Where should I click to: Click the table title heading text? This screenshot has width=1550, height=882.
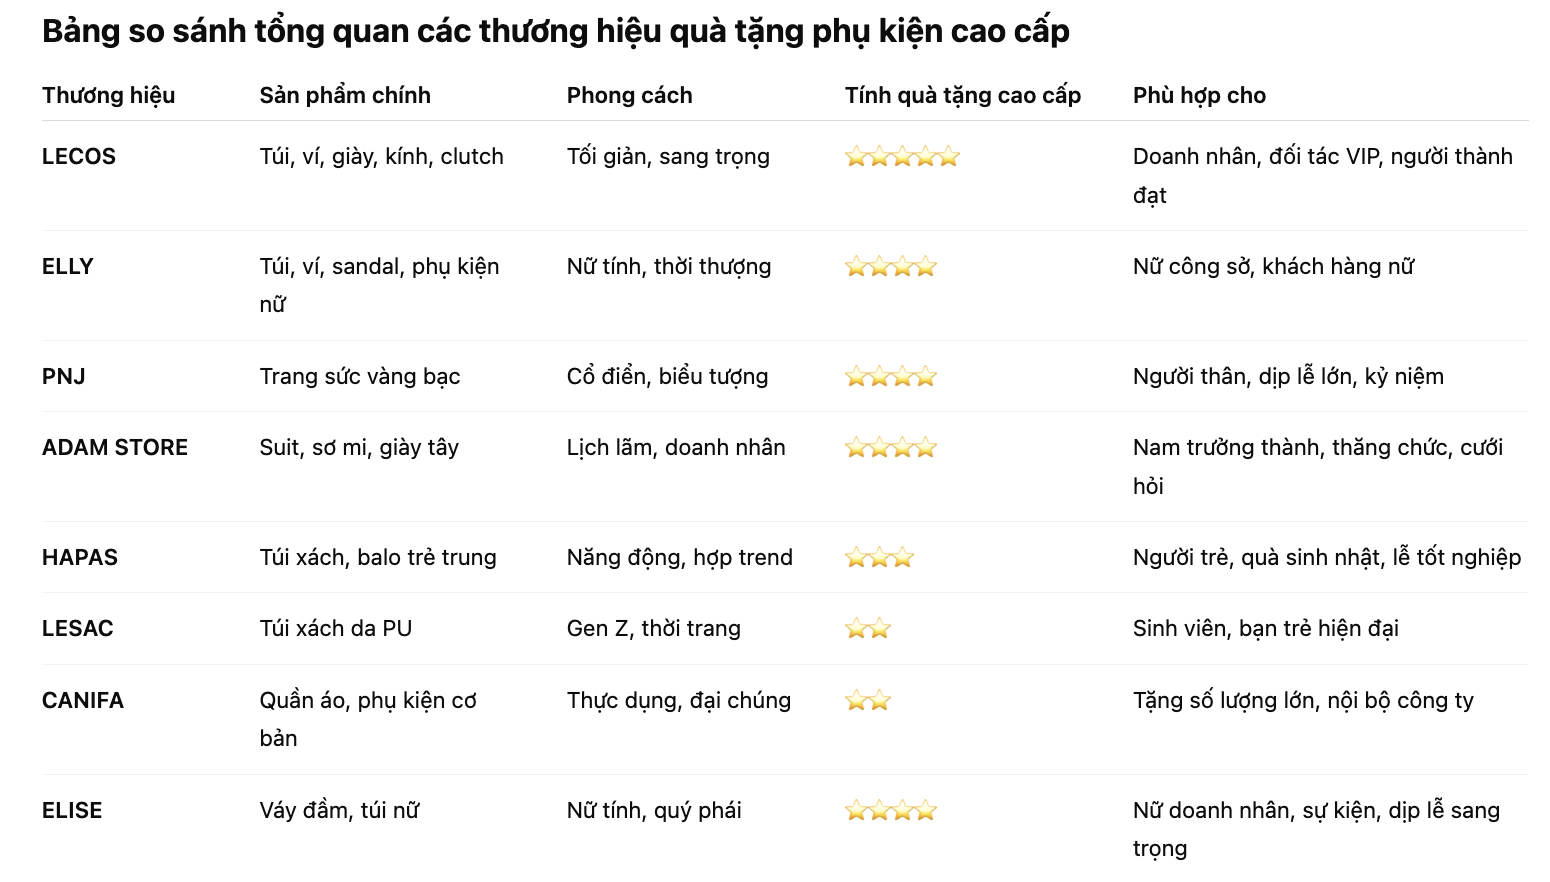[x=555, y=32]
